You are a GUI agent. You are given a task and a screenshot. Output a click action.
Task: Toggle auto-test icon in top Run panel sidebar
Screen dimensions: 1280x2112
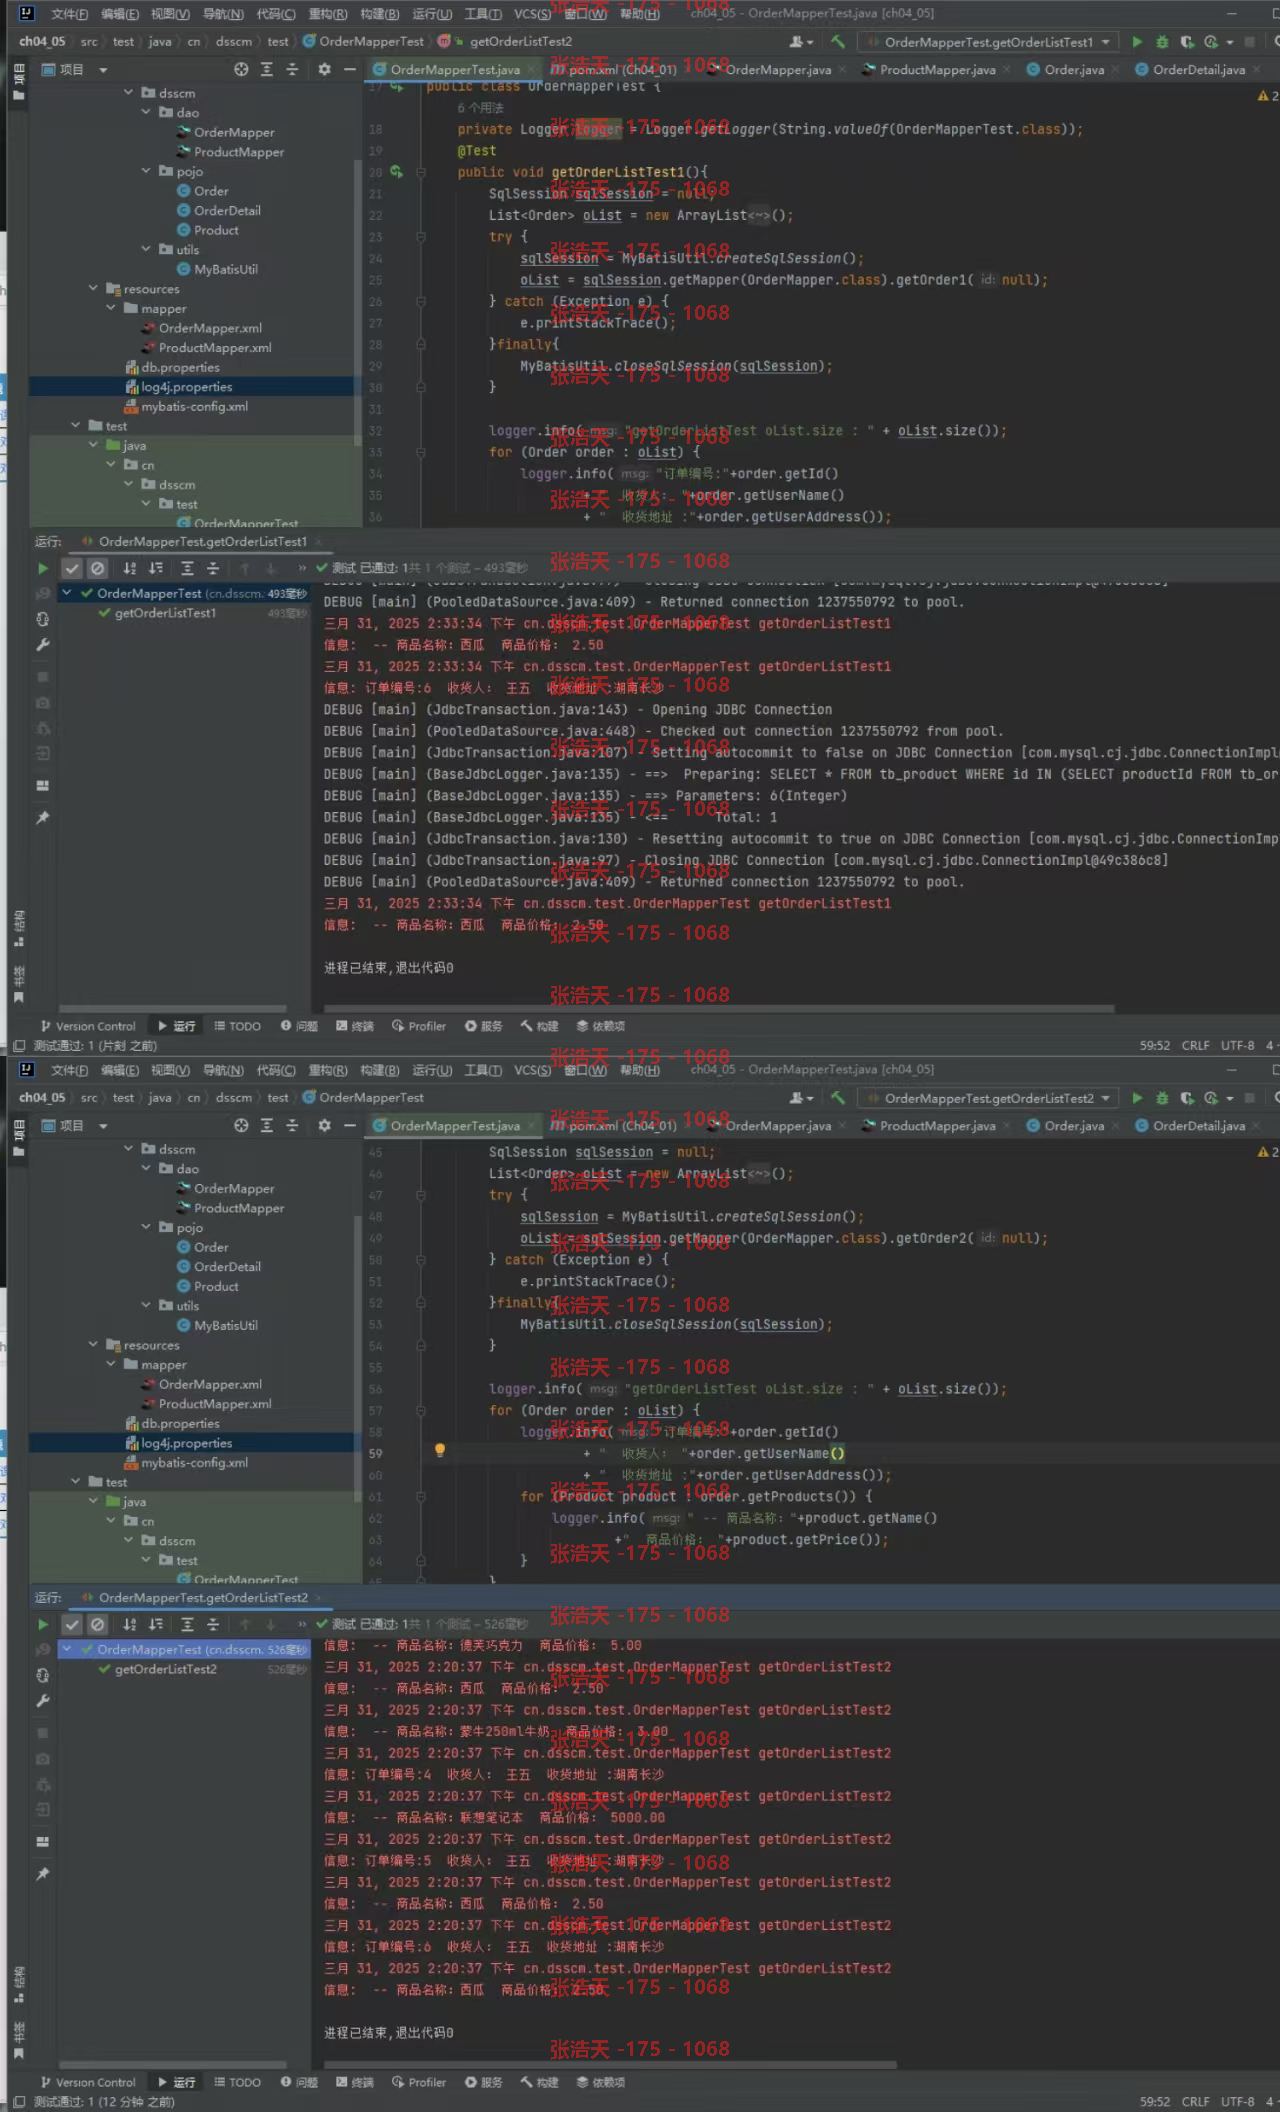click(42, 619)
